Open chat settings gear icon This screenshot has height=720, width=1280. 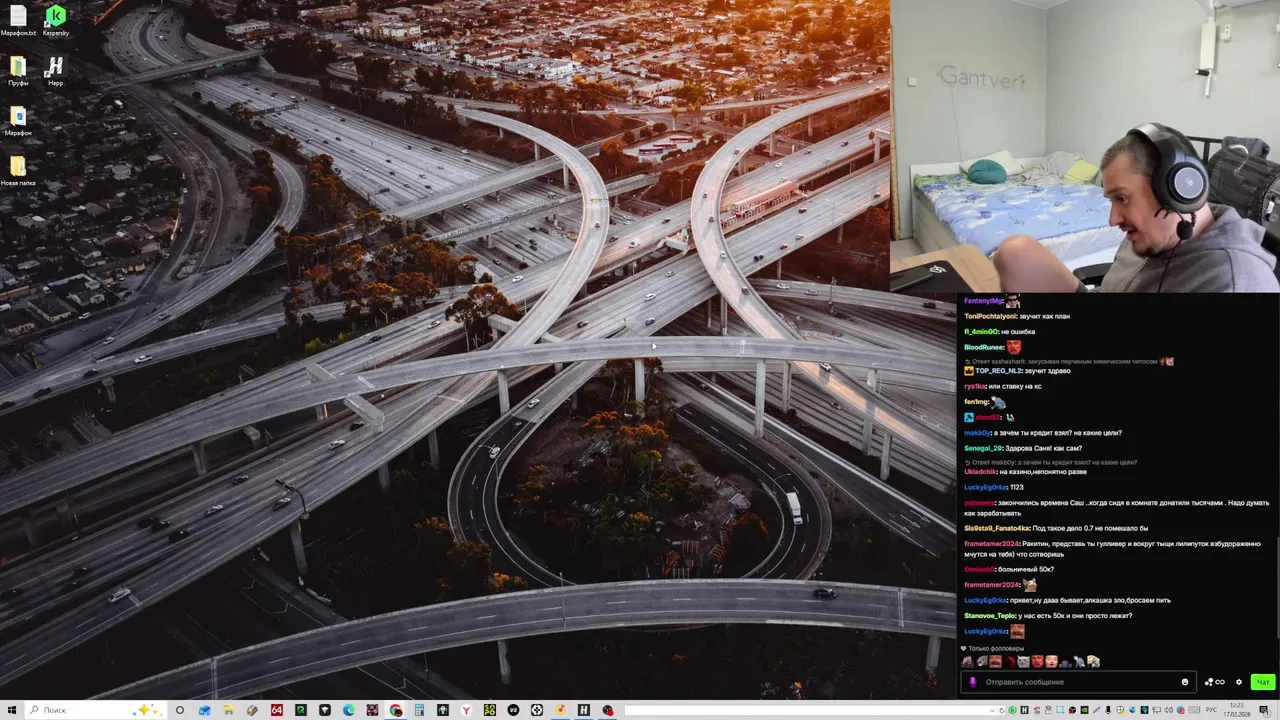(1239, 682)
